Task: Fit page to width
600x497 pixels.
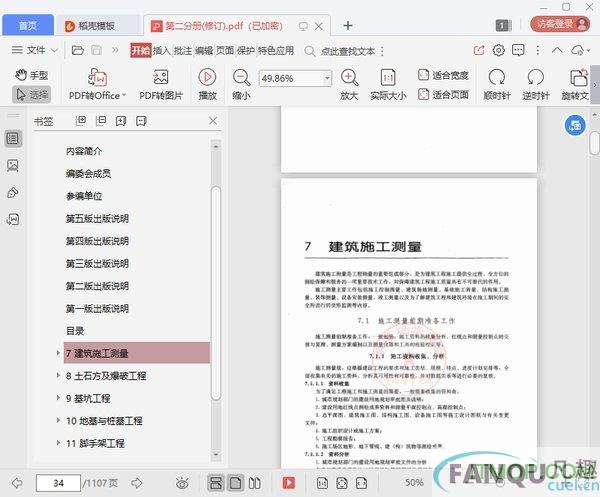Action: click(x=443, y=75)
